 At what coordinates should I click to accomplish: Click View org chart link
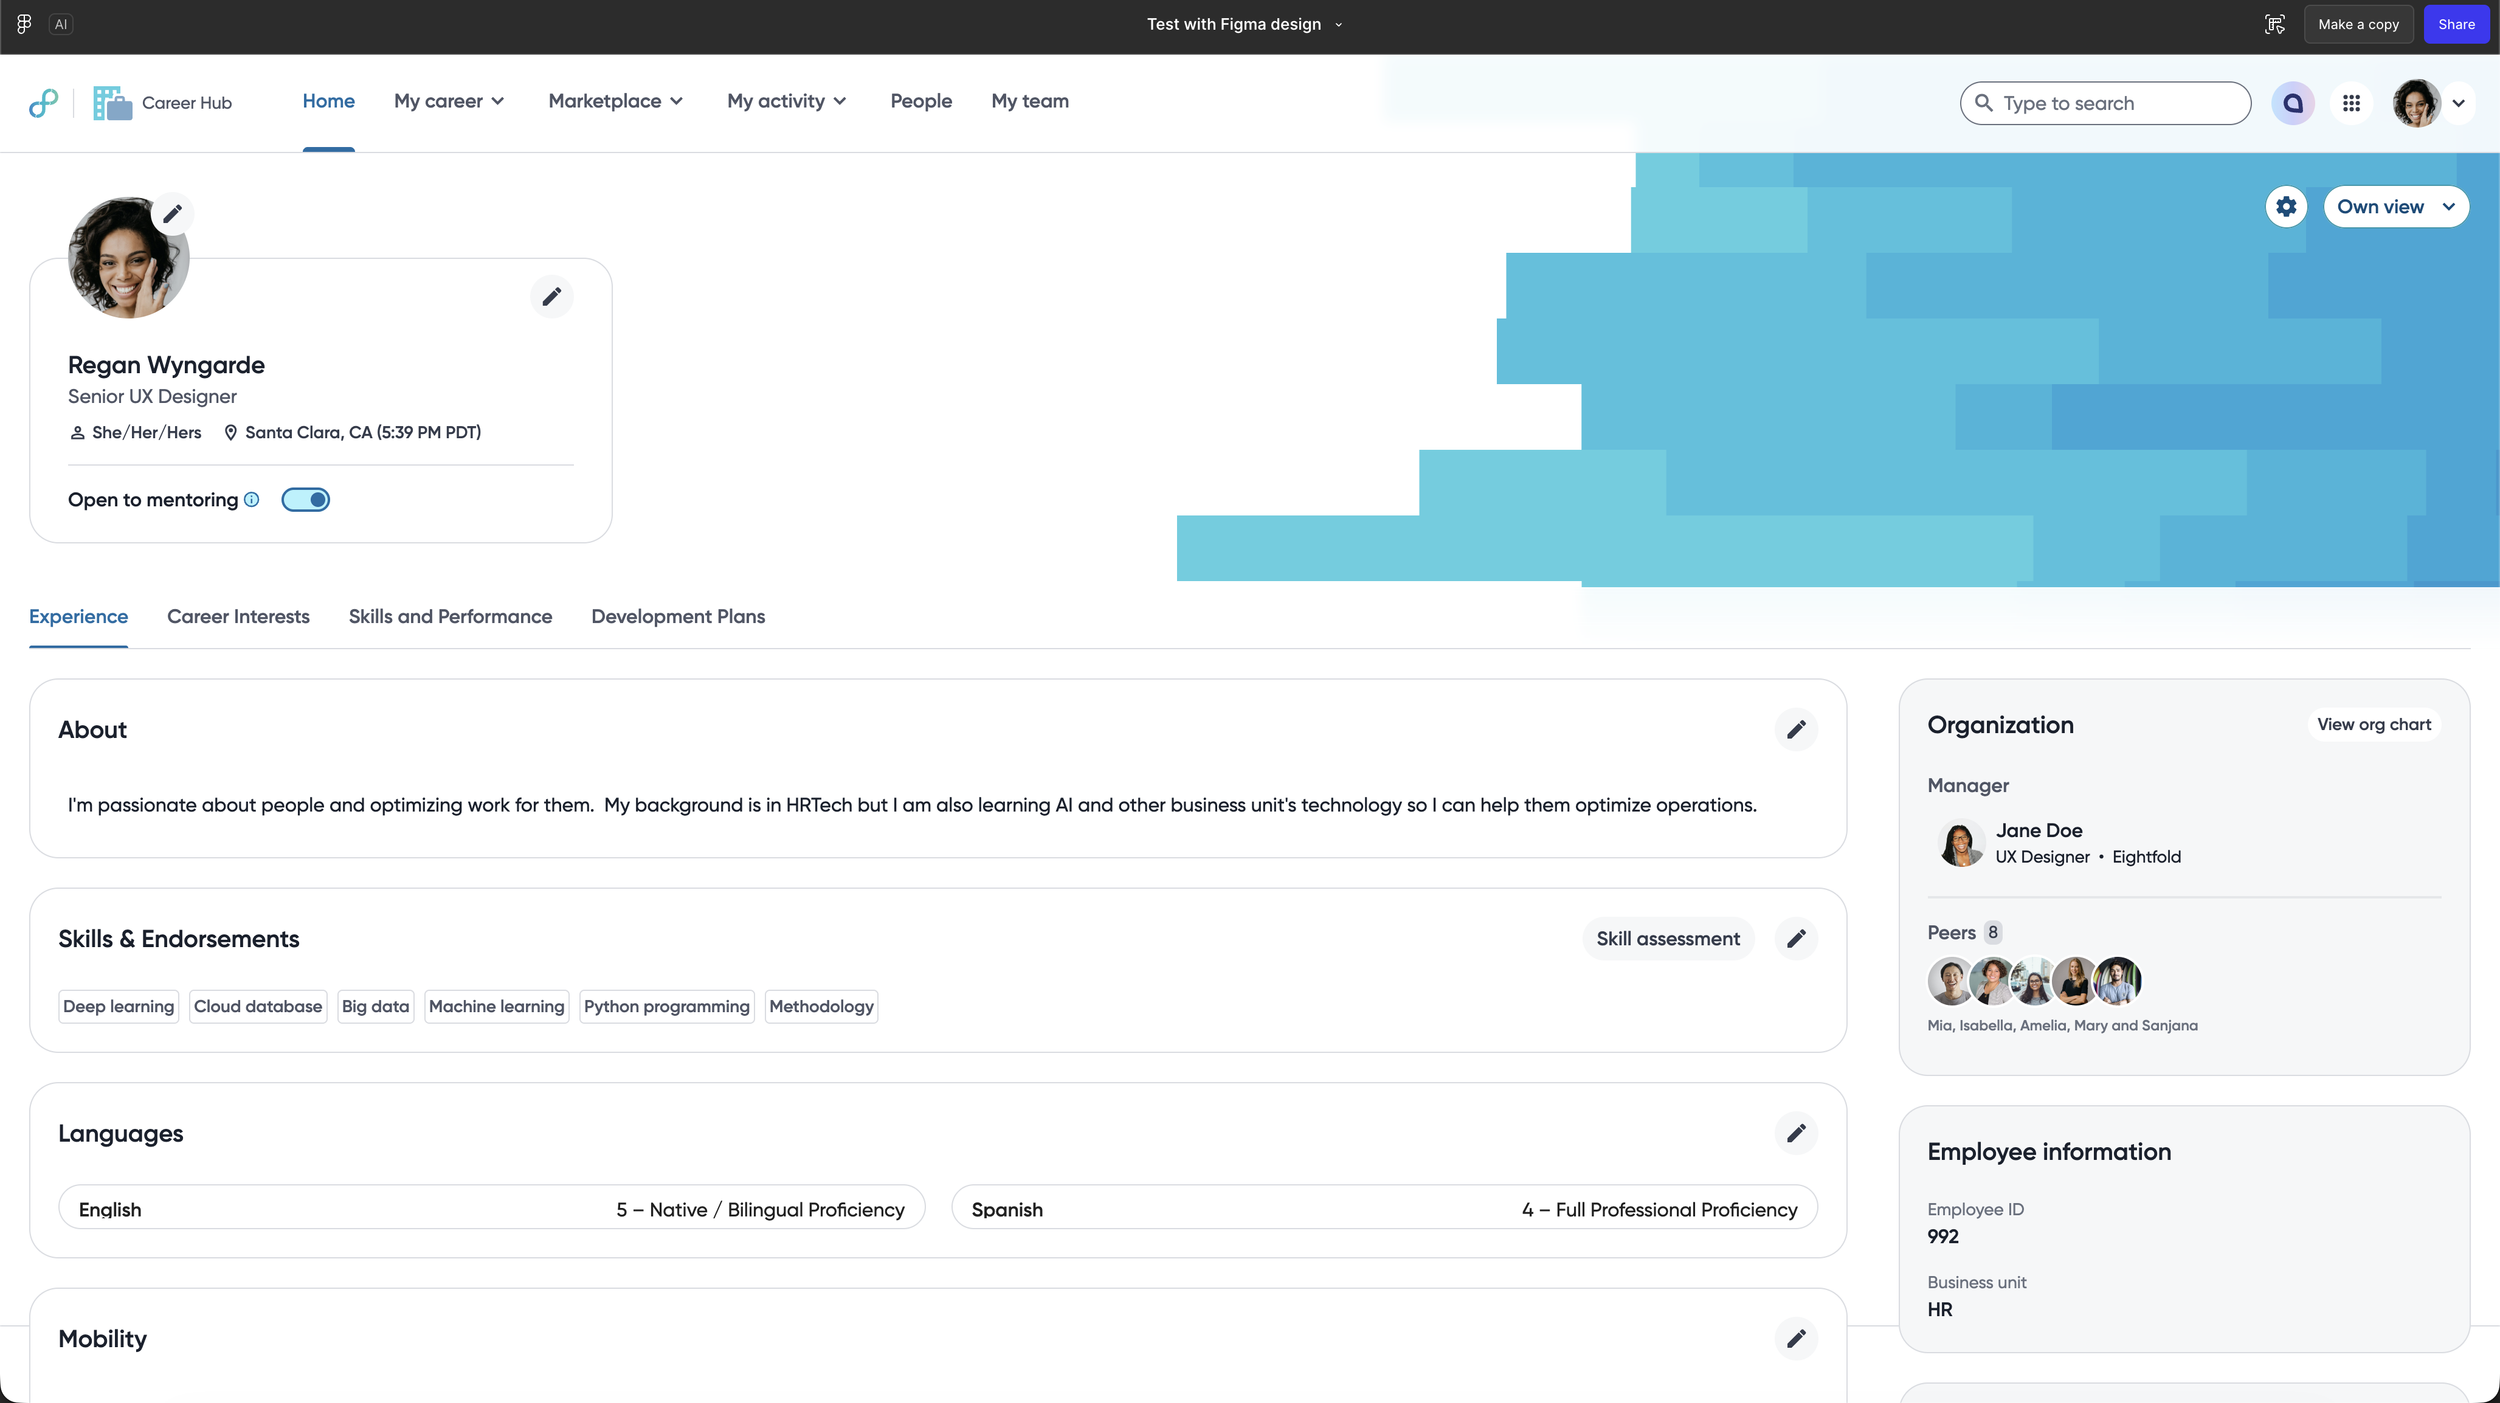pos(2373,725)
